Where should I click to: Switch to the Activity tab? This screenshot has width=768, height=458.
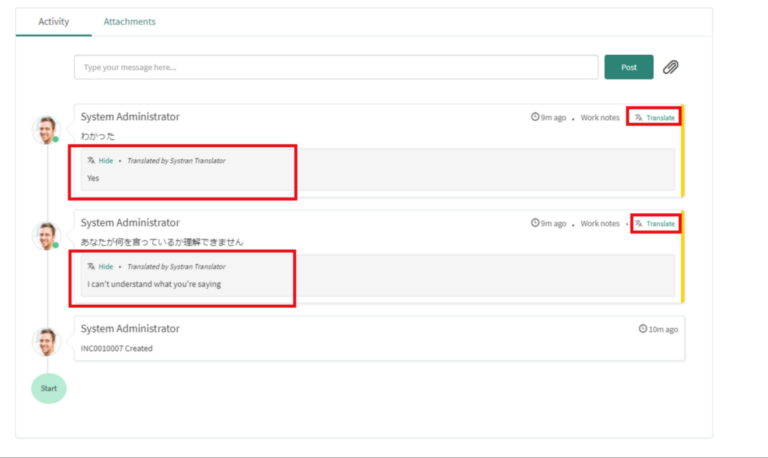54,22
